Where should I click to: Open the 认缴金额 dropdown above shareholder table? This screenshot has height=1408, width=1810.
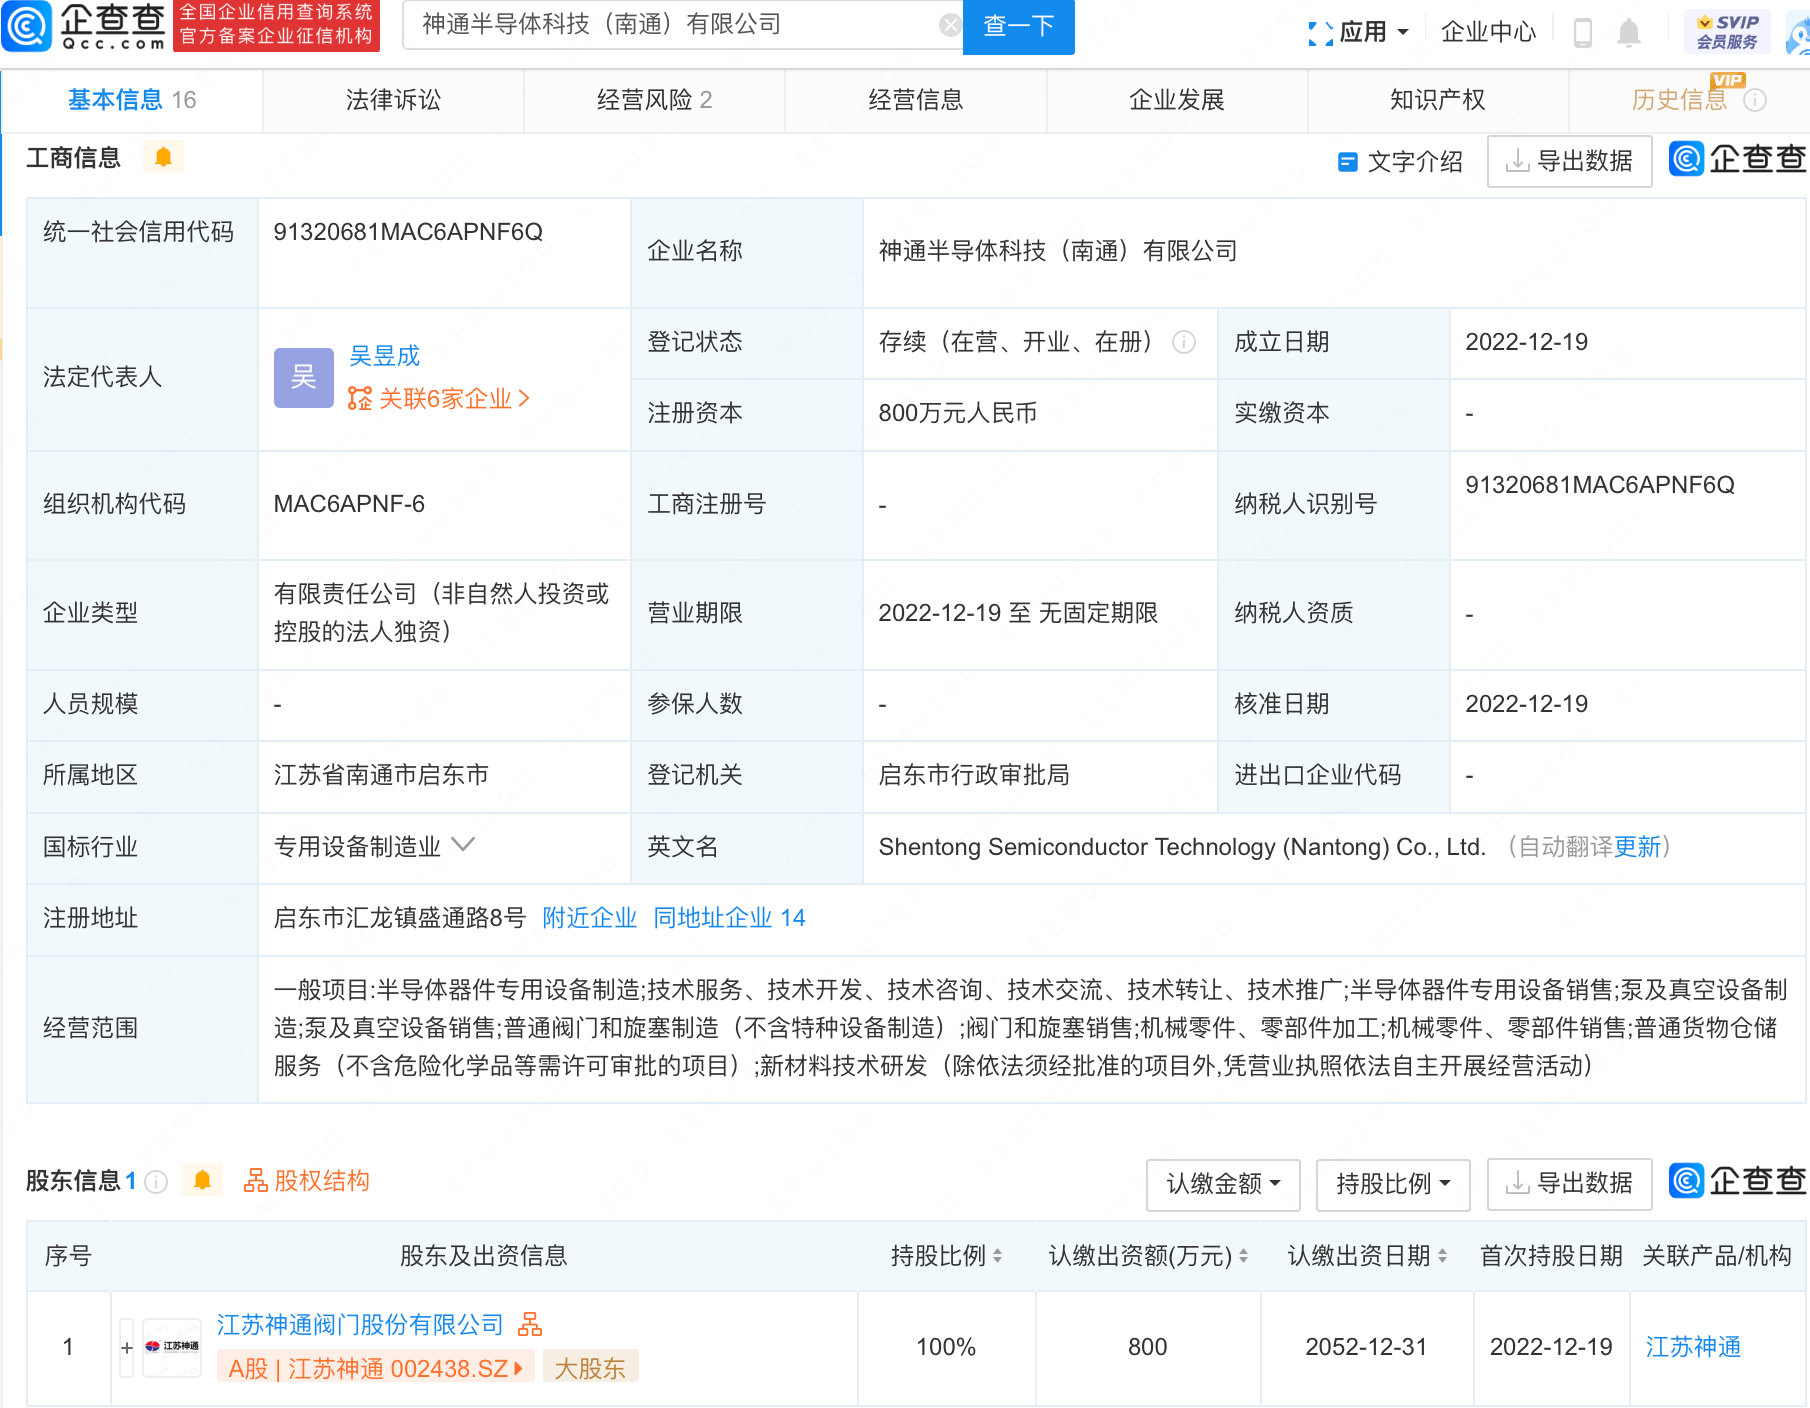click(1222, 1184)
